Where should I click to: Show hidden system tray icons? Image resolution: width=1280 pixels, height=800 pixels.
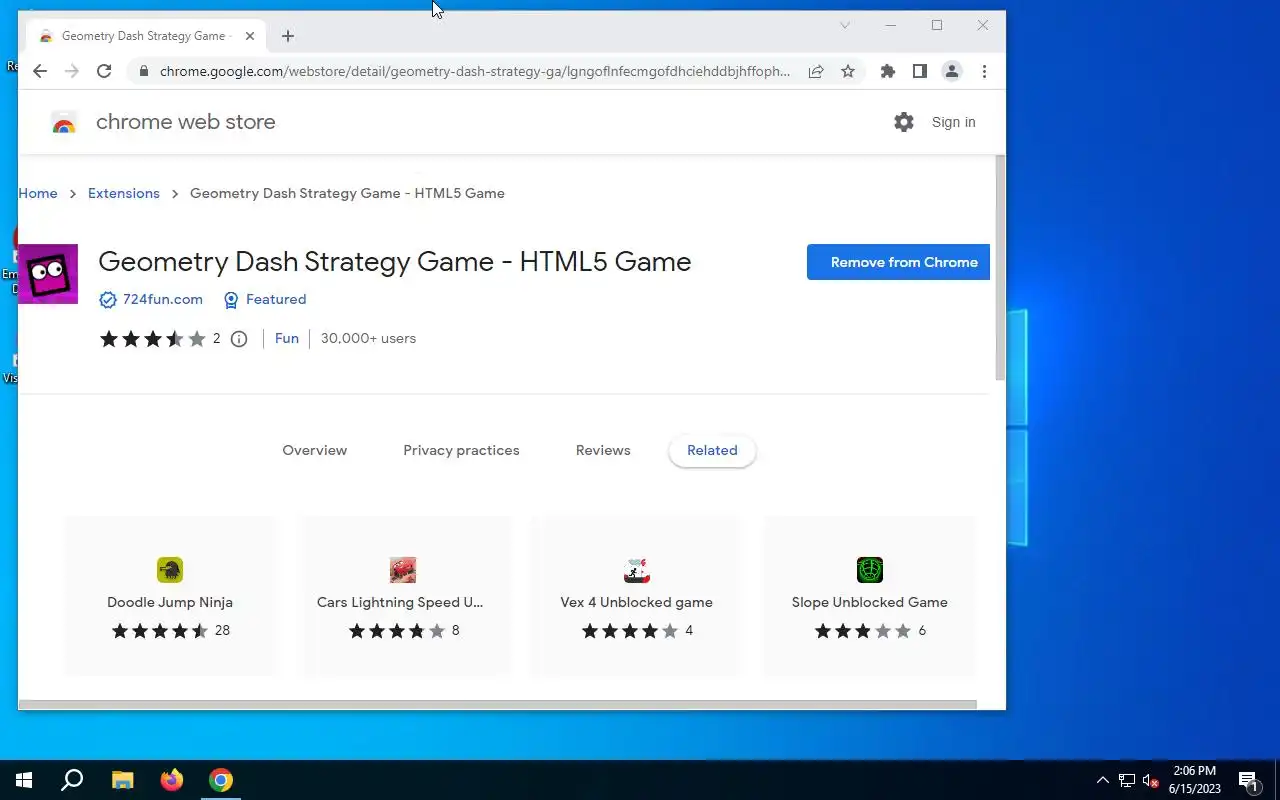tap(1103, 780)
